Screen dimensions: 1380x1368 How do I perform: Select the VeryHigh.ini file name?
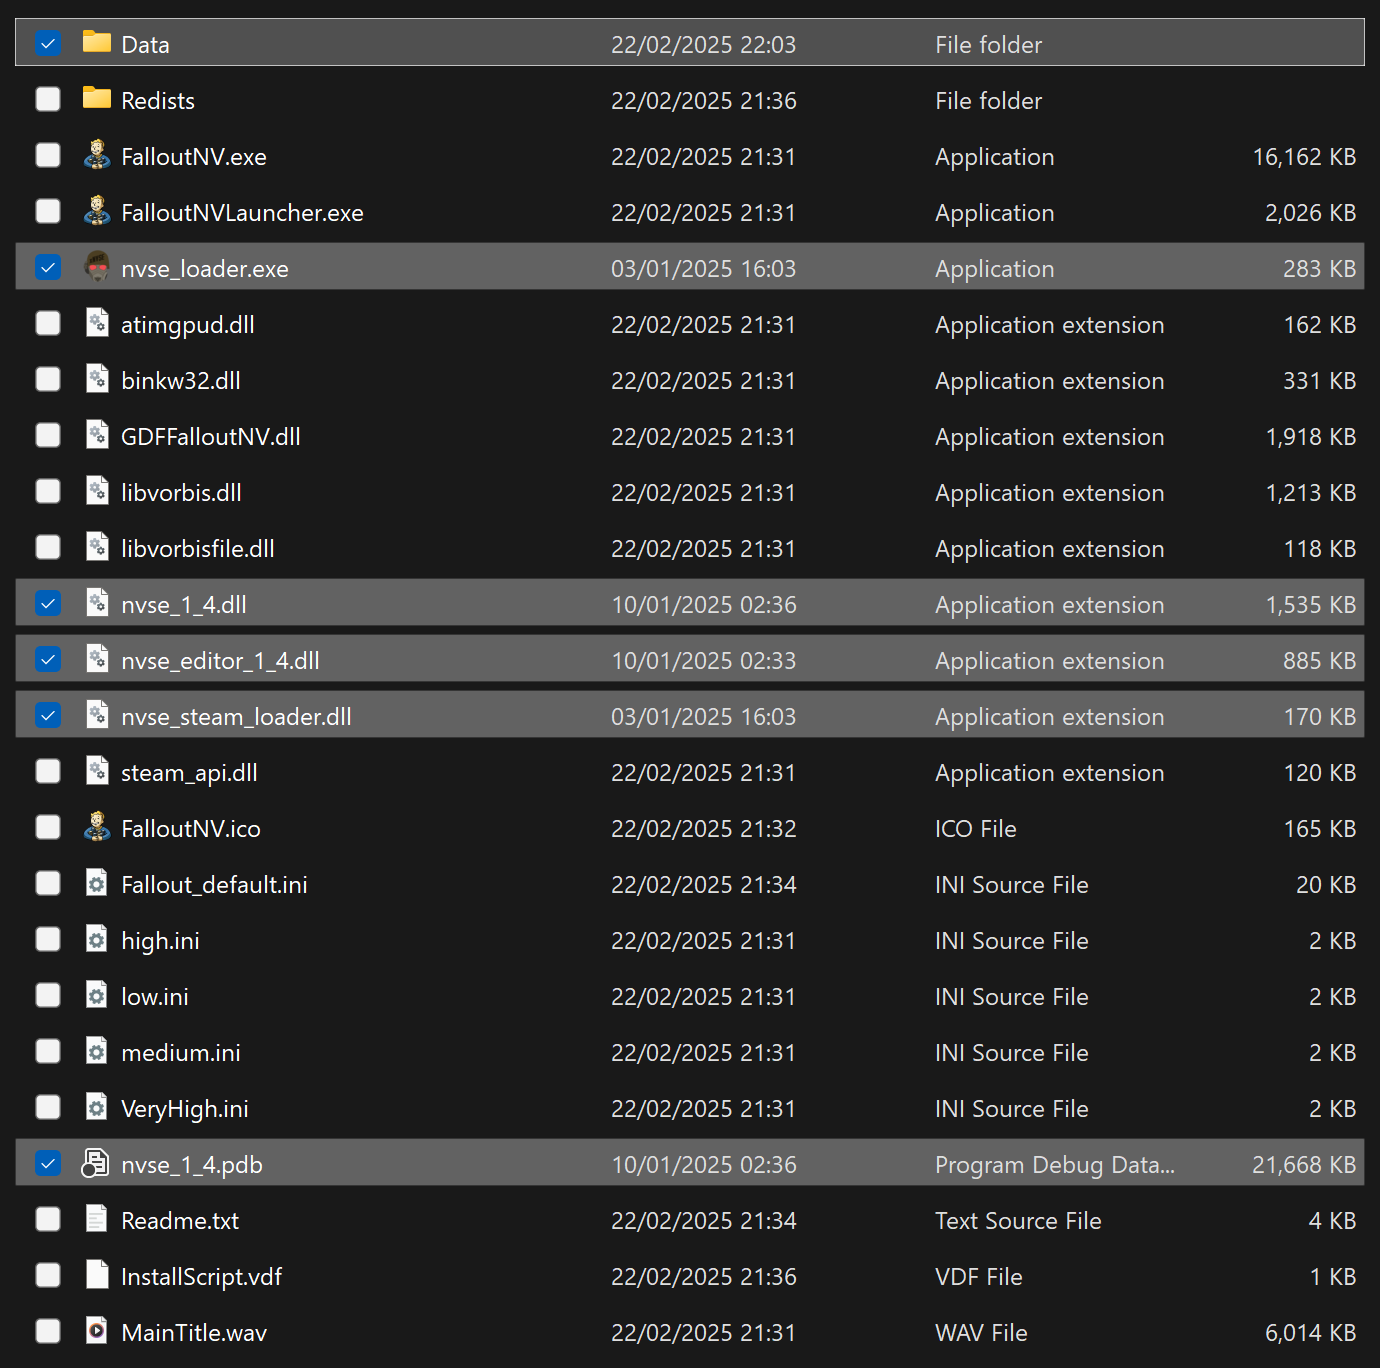(185, 1109)
